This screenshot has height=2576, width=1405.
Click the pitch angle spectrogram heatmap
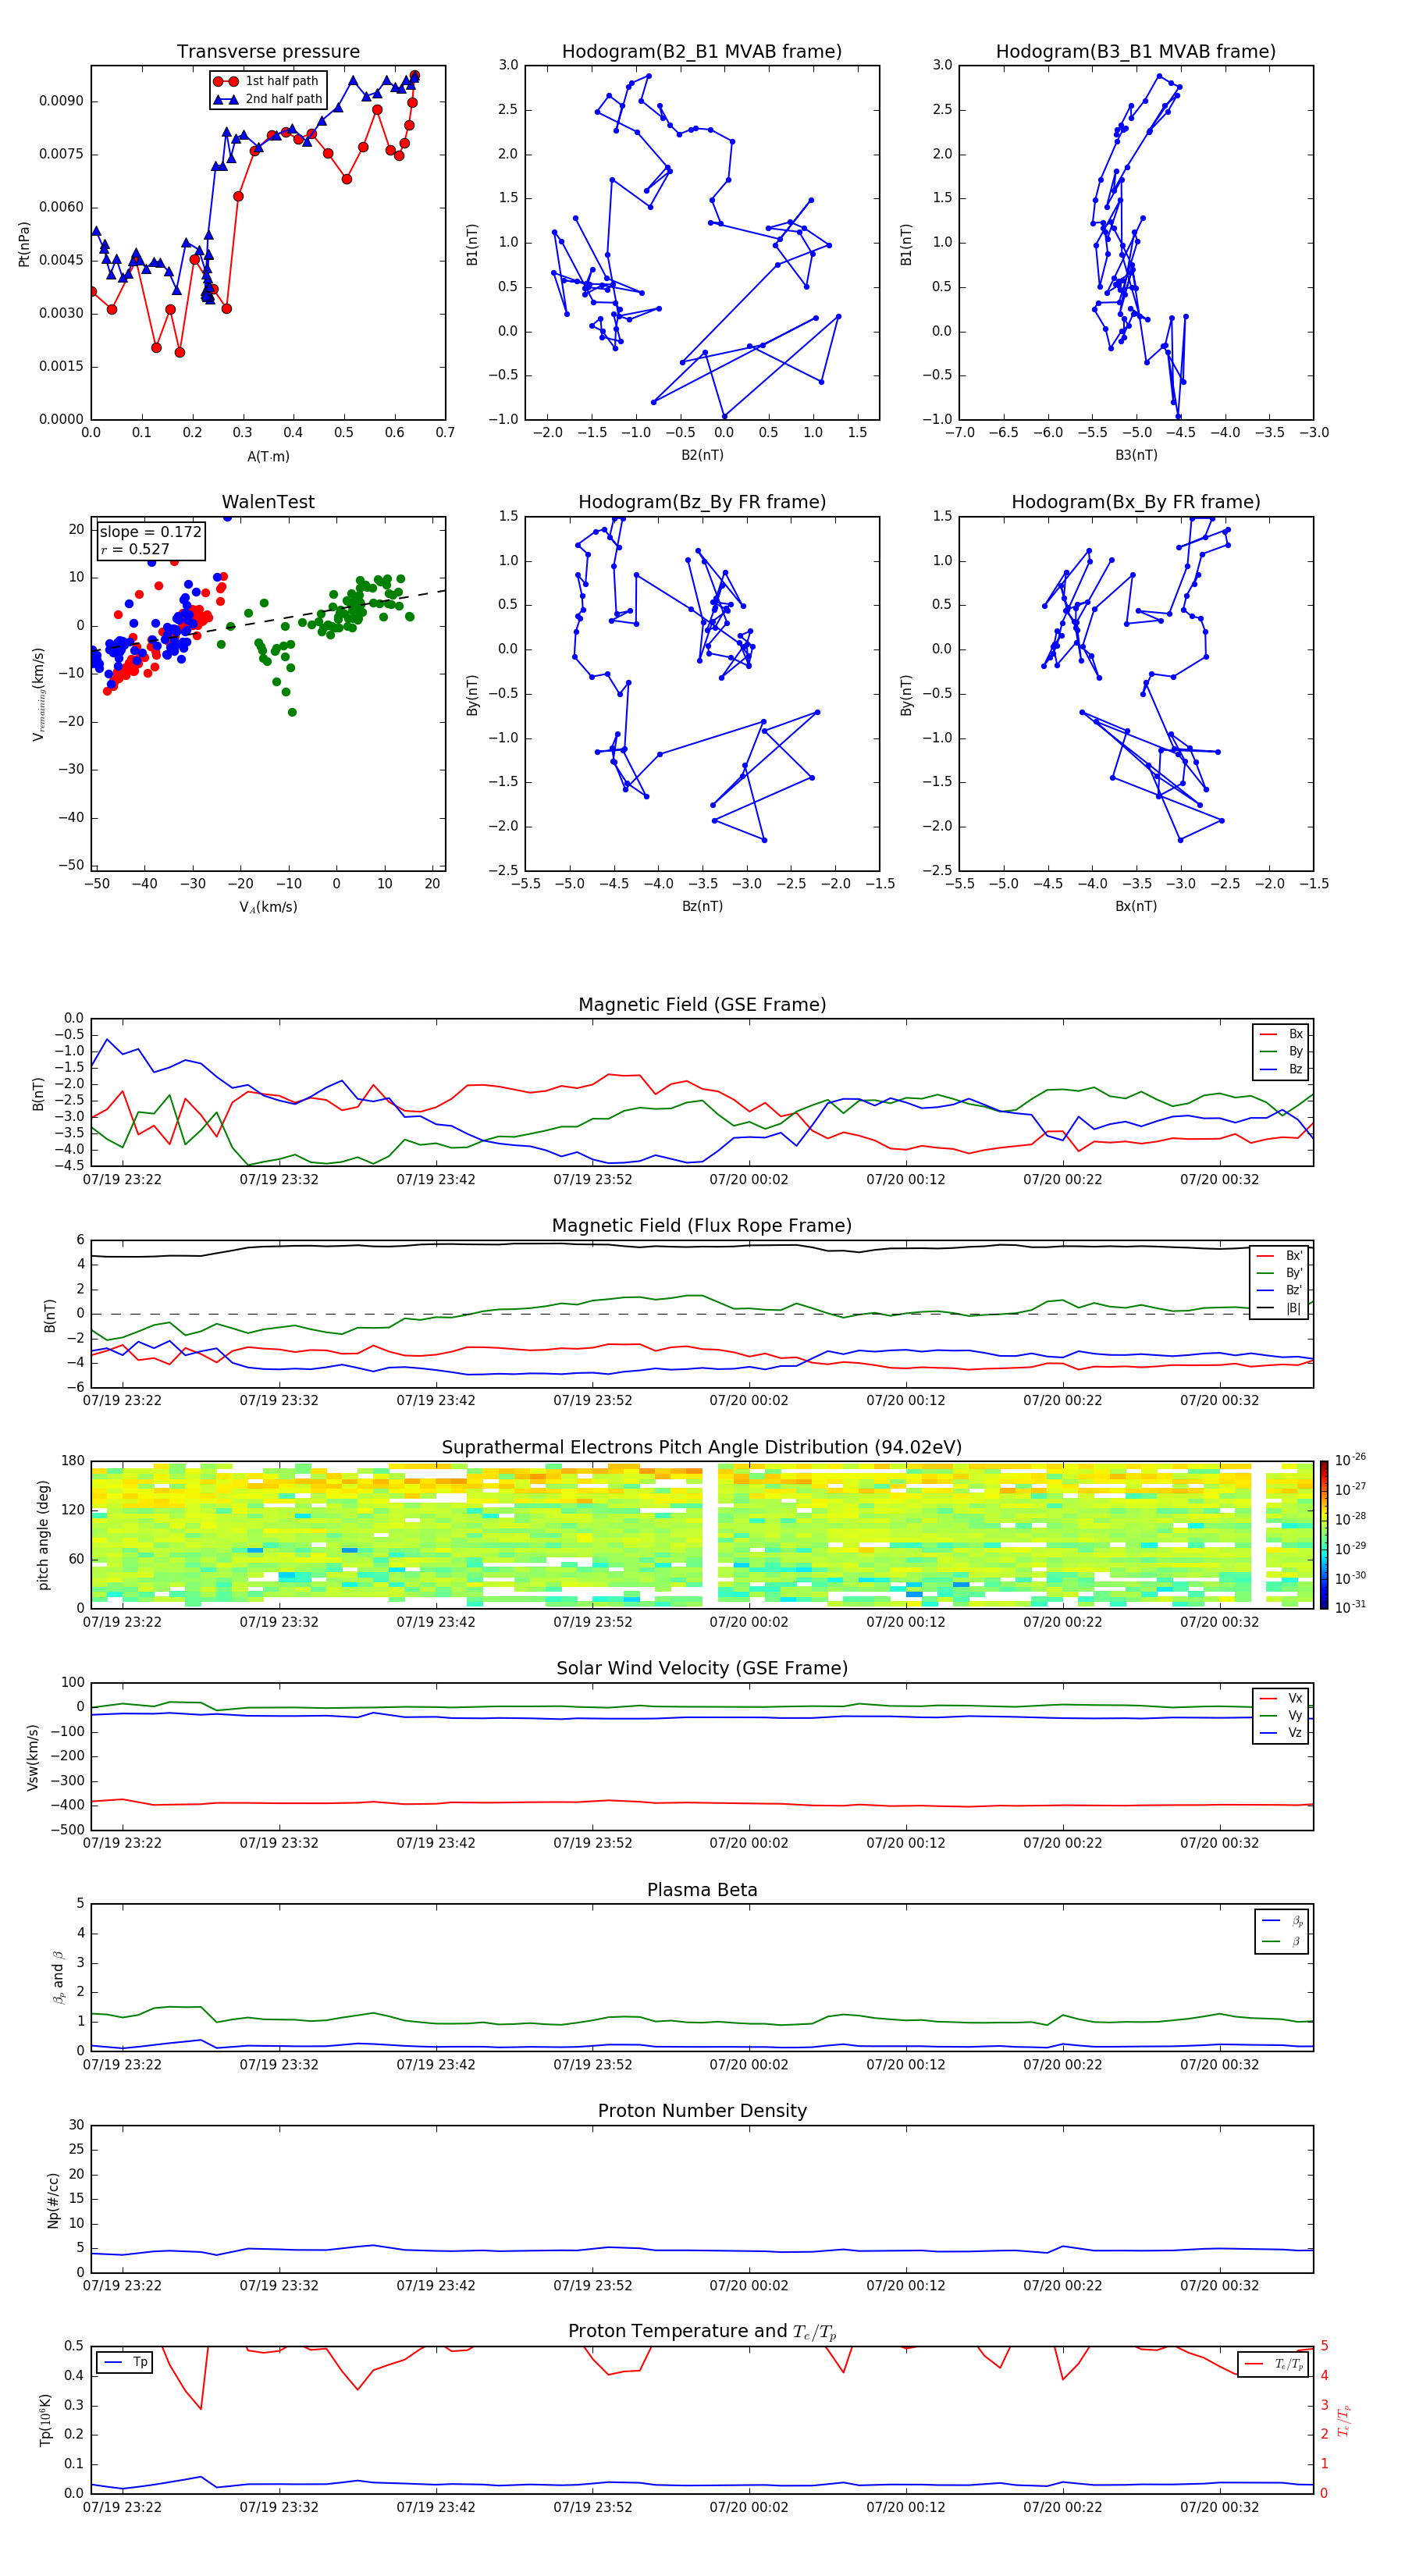click(702, 1535)
